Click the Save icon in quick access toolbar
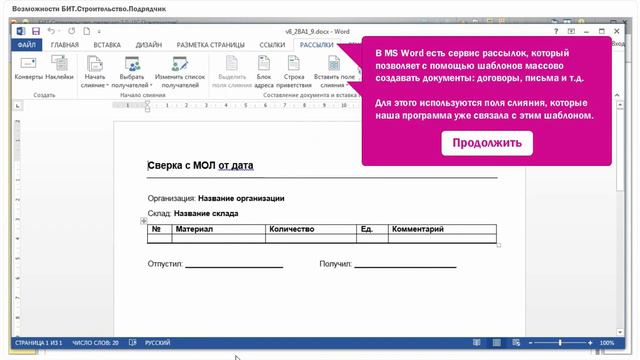Viewport: 640px width, 360px height. 36,31
